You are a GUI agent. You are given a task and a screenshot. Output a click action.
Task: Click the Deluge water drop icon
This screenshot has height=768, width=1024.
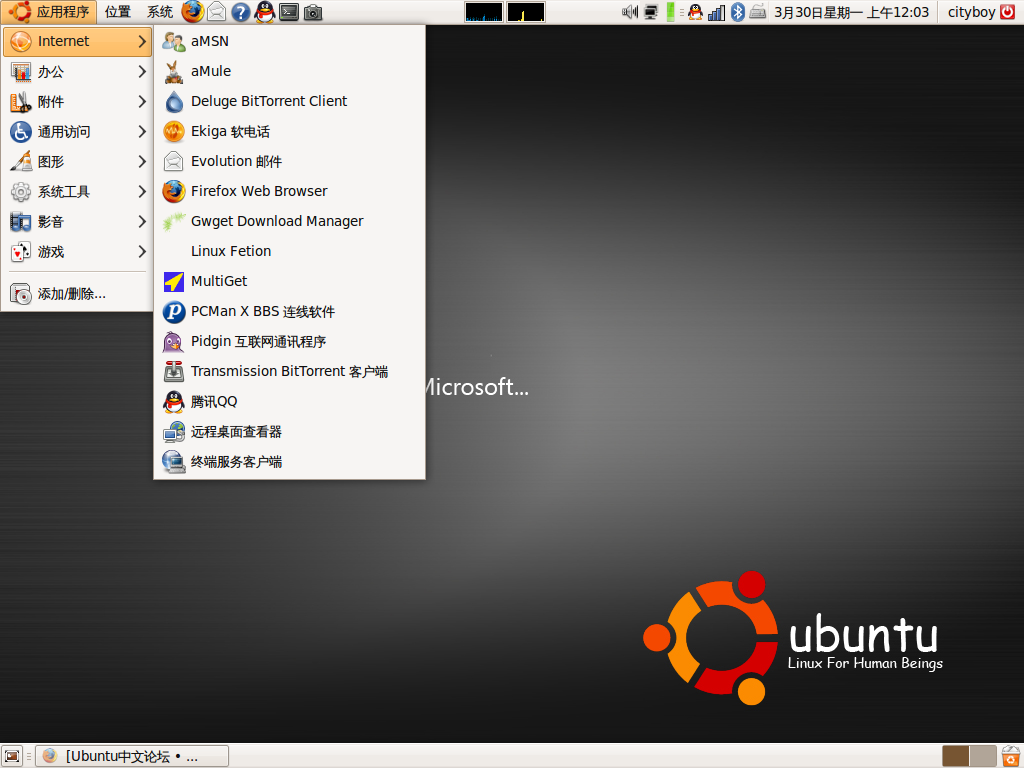point(174,101)
